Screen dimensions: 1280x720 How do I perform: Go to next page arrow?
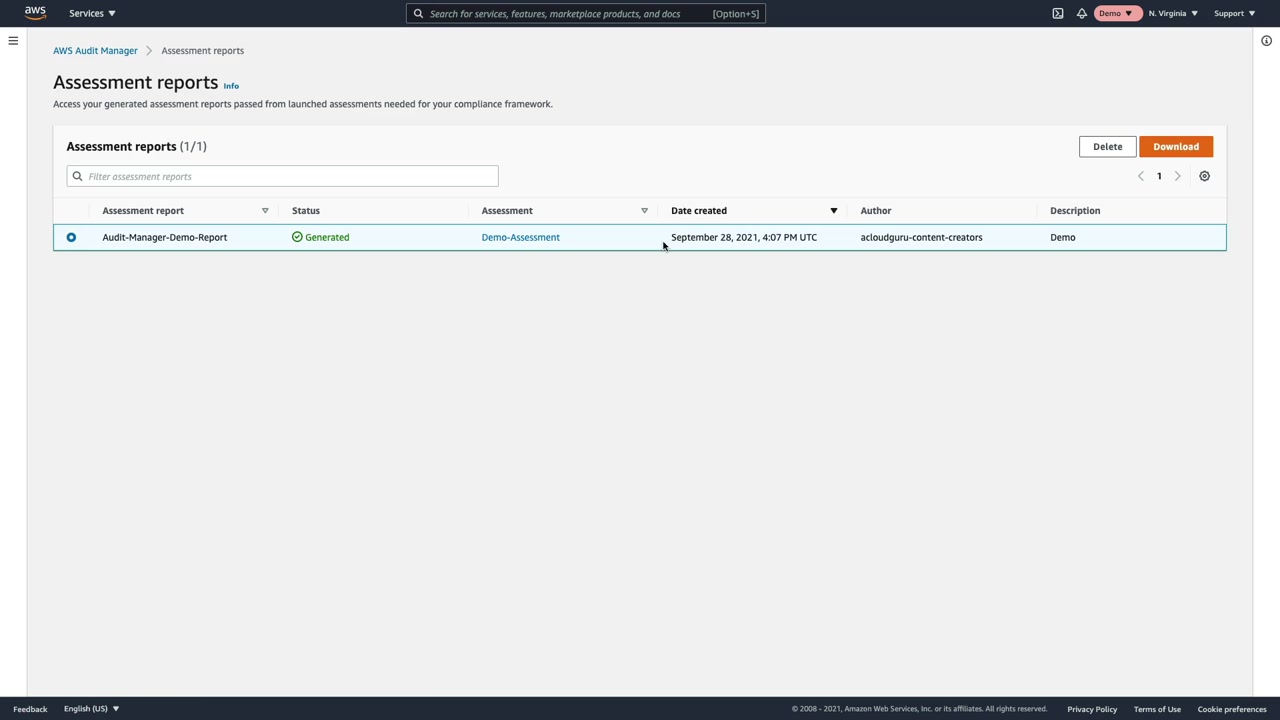click(x=1177, y=176)
